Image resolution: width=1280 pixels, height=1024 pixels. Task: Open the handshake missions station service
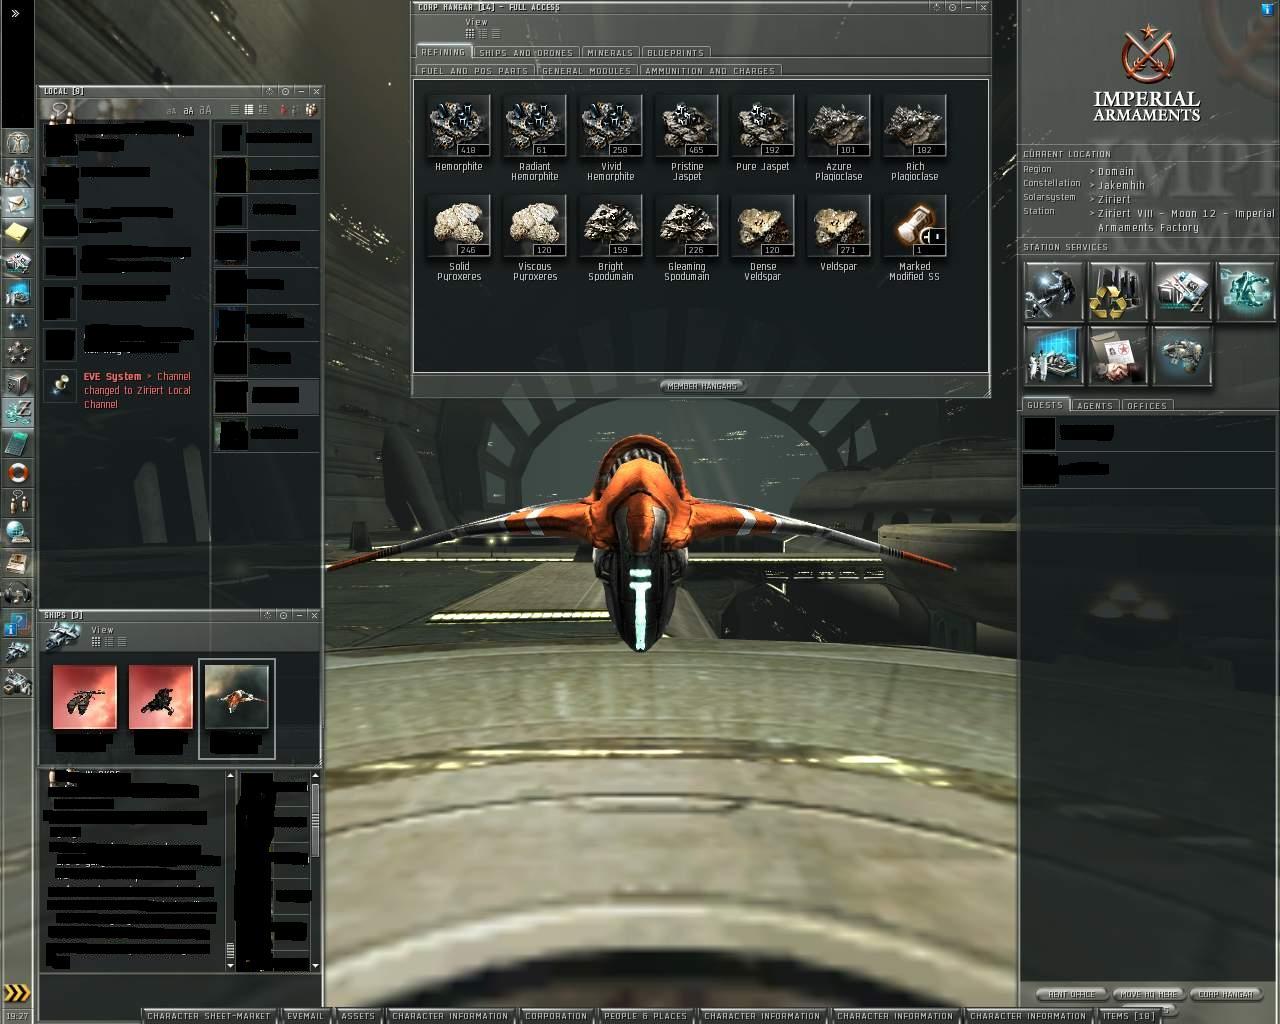click(1117, 355)
